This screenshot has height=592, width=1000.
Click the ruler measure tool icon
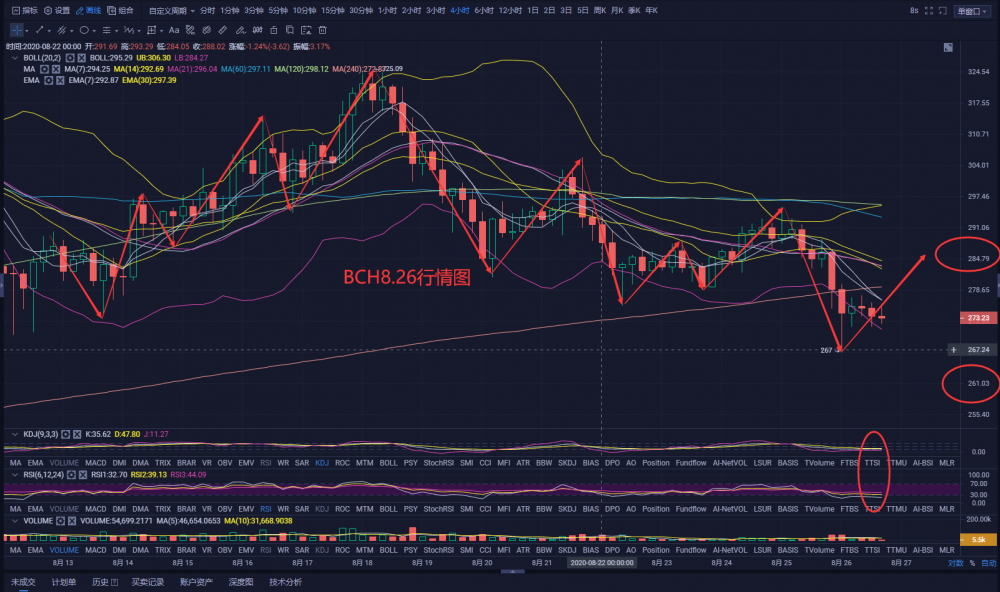tap(223, 30)
